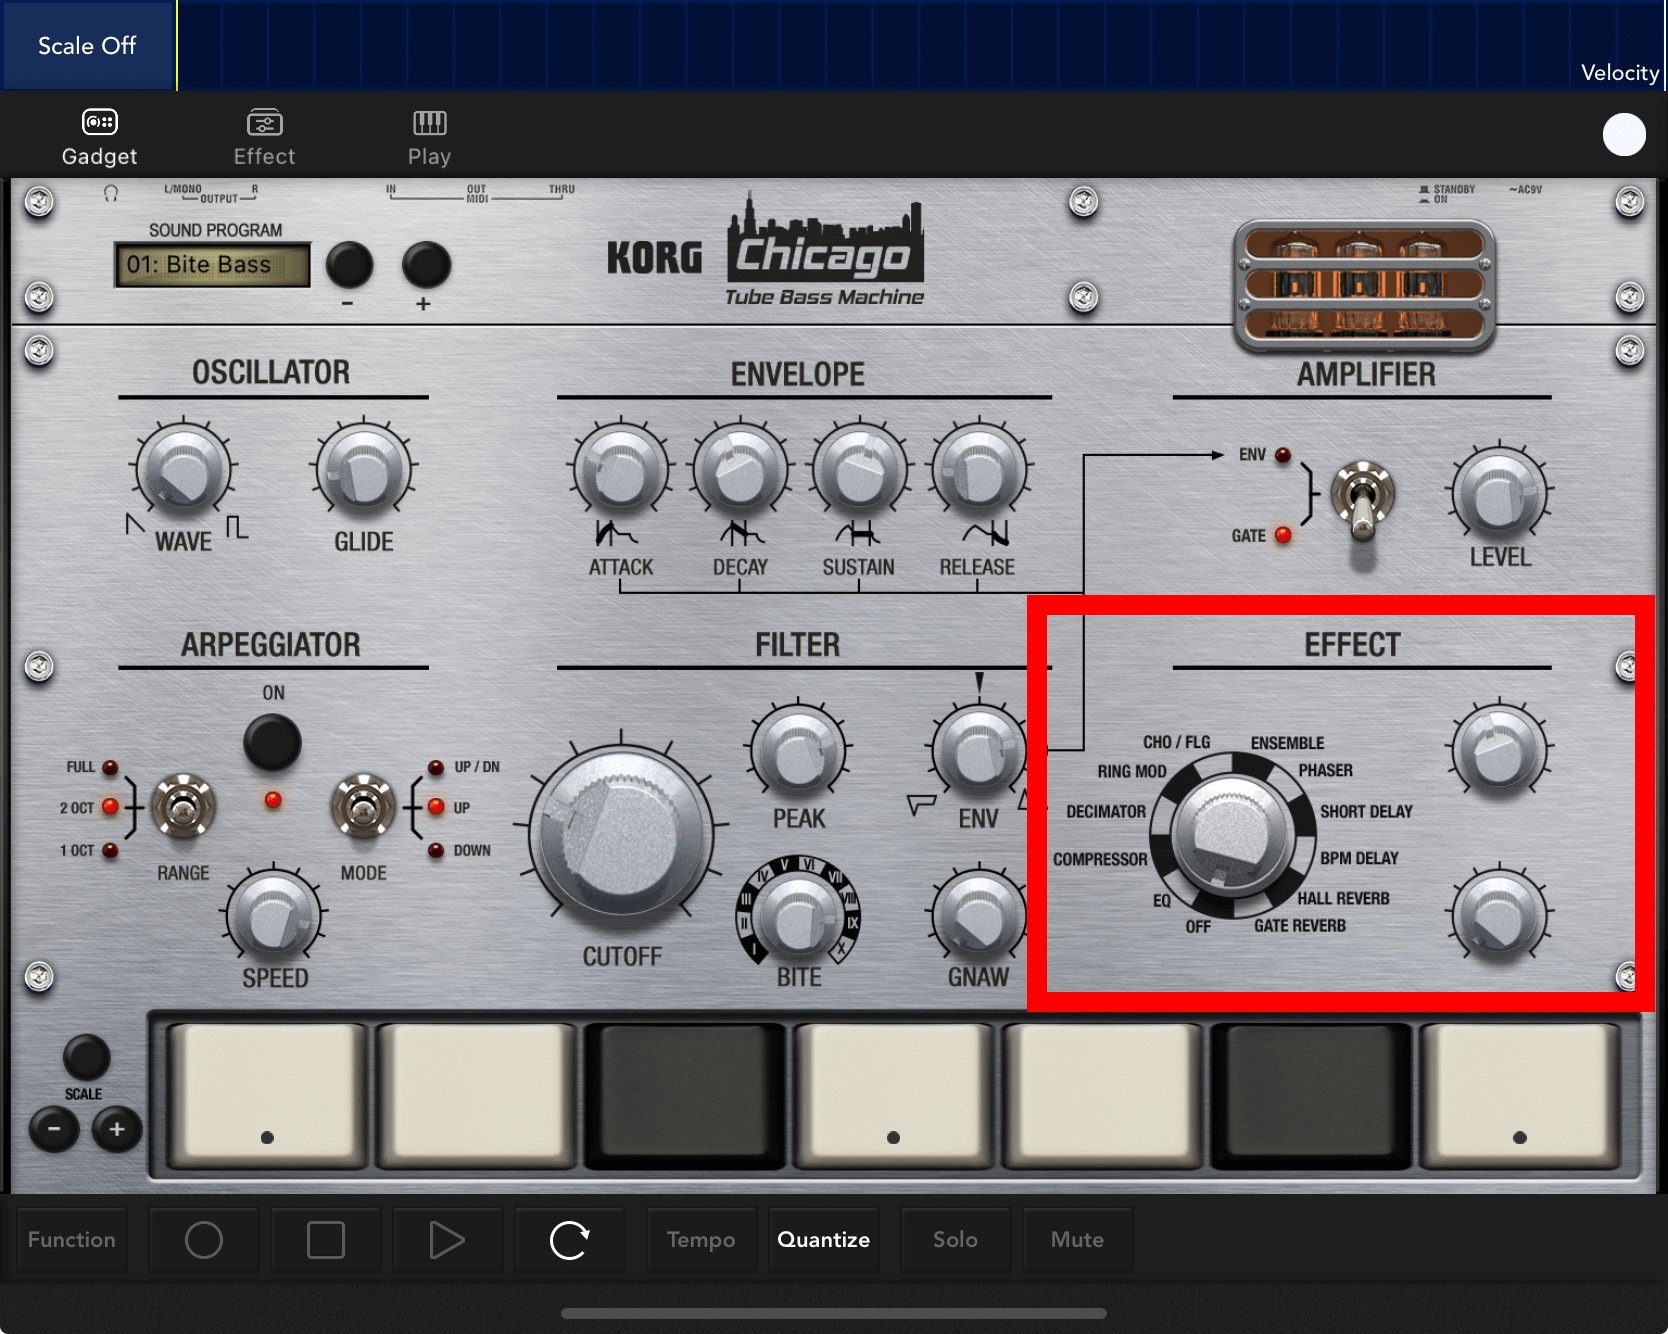Toggle the arpeggiator ON button
This screenshot has height=1334, width=1668.
(x=272, y=743)
